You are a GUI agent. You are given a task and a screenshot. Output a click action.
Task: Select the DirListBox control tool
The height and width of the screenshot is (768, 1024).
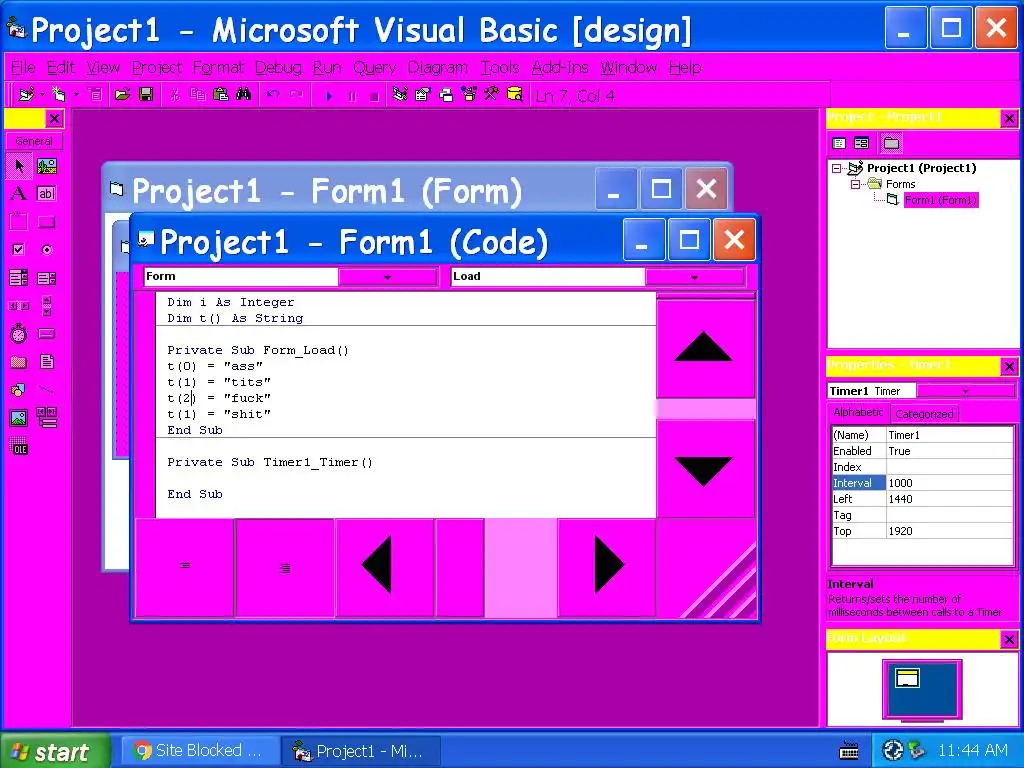pyautogui.click(x=19, y=362)
